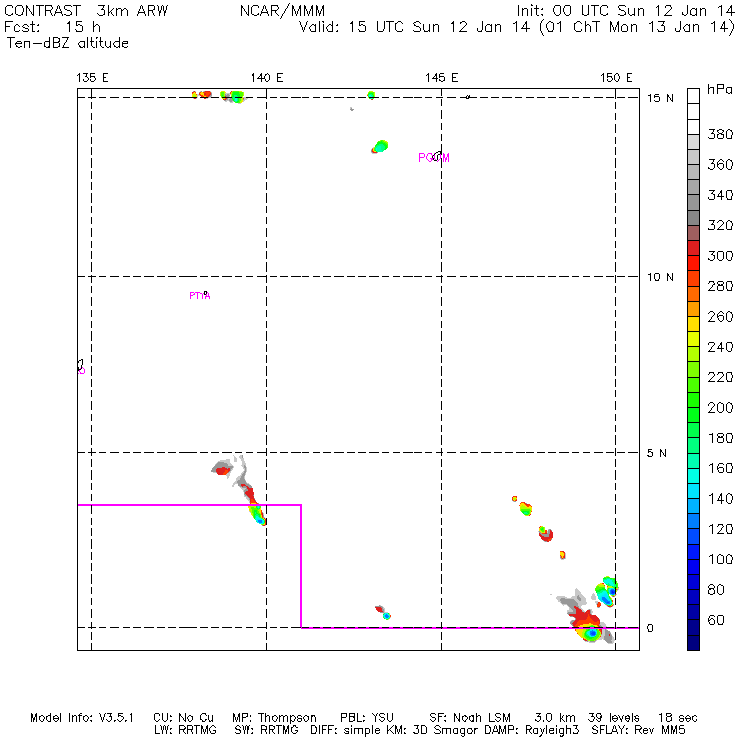The image size is (740, 740).
Task: Click the "180" colorbar value
Action: [720, 438]
